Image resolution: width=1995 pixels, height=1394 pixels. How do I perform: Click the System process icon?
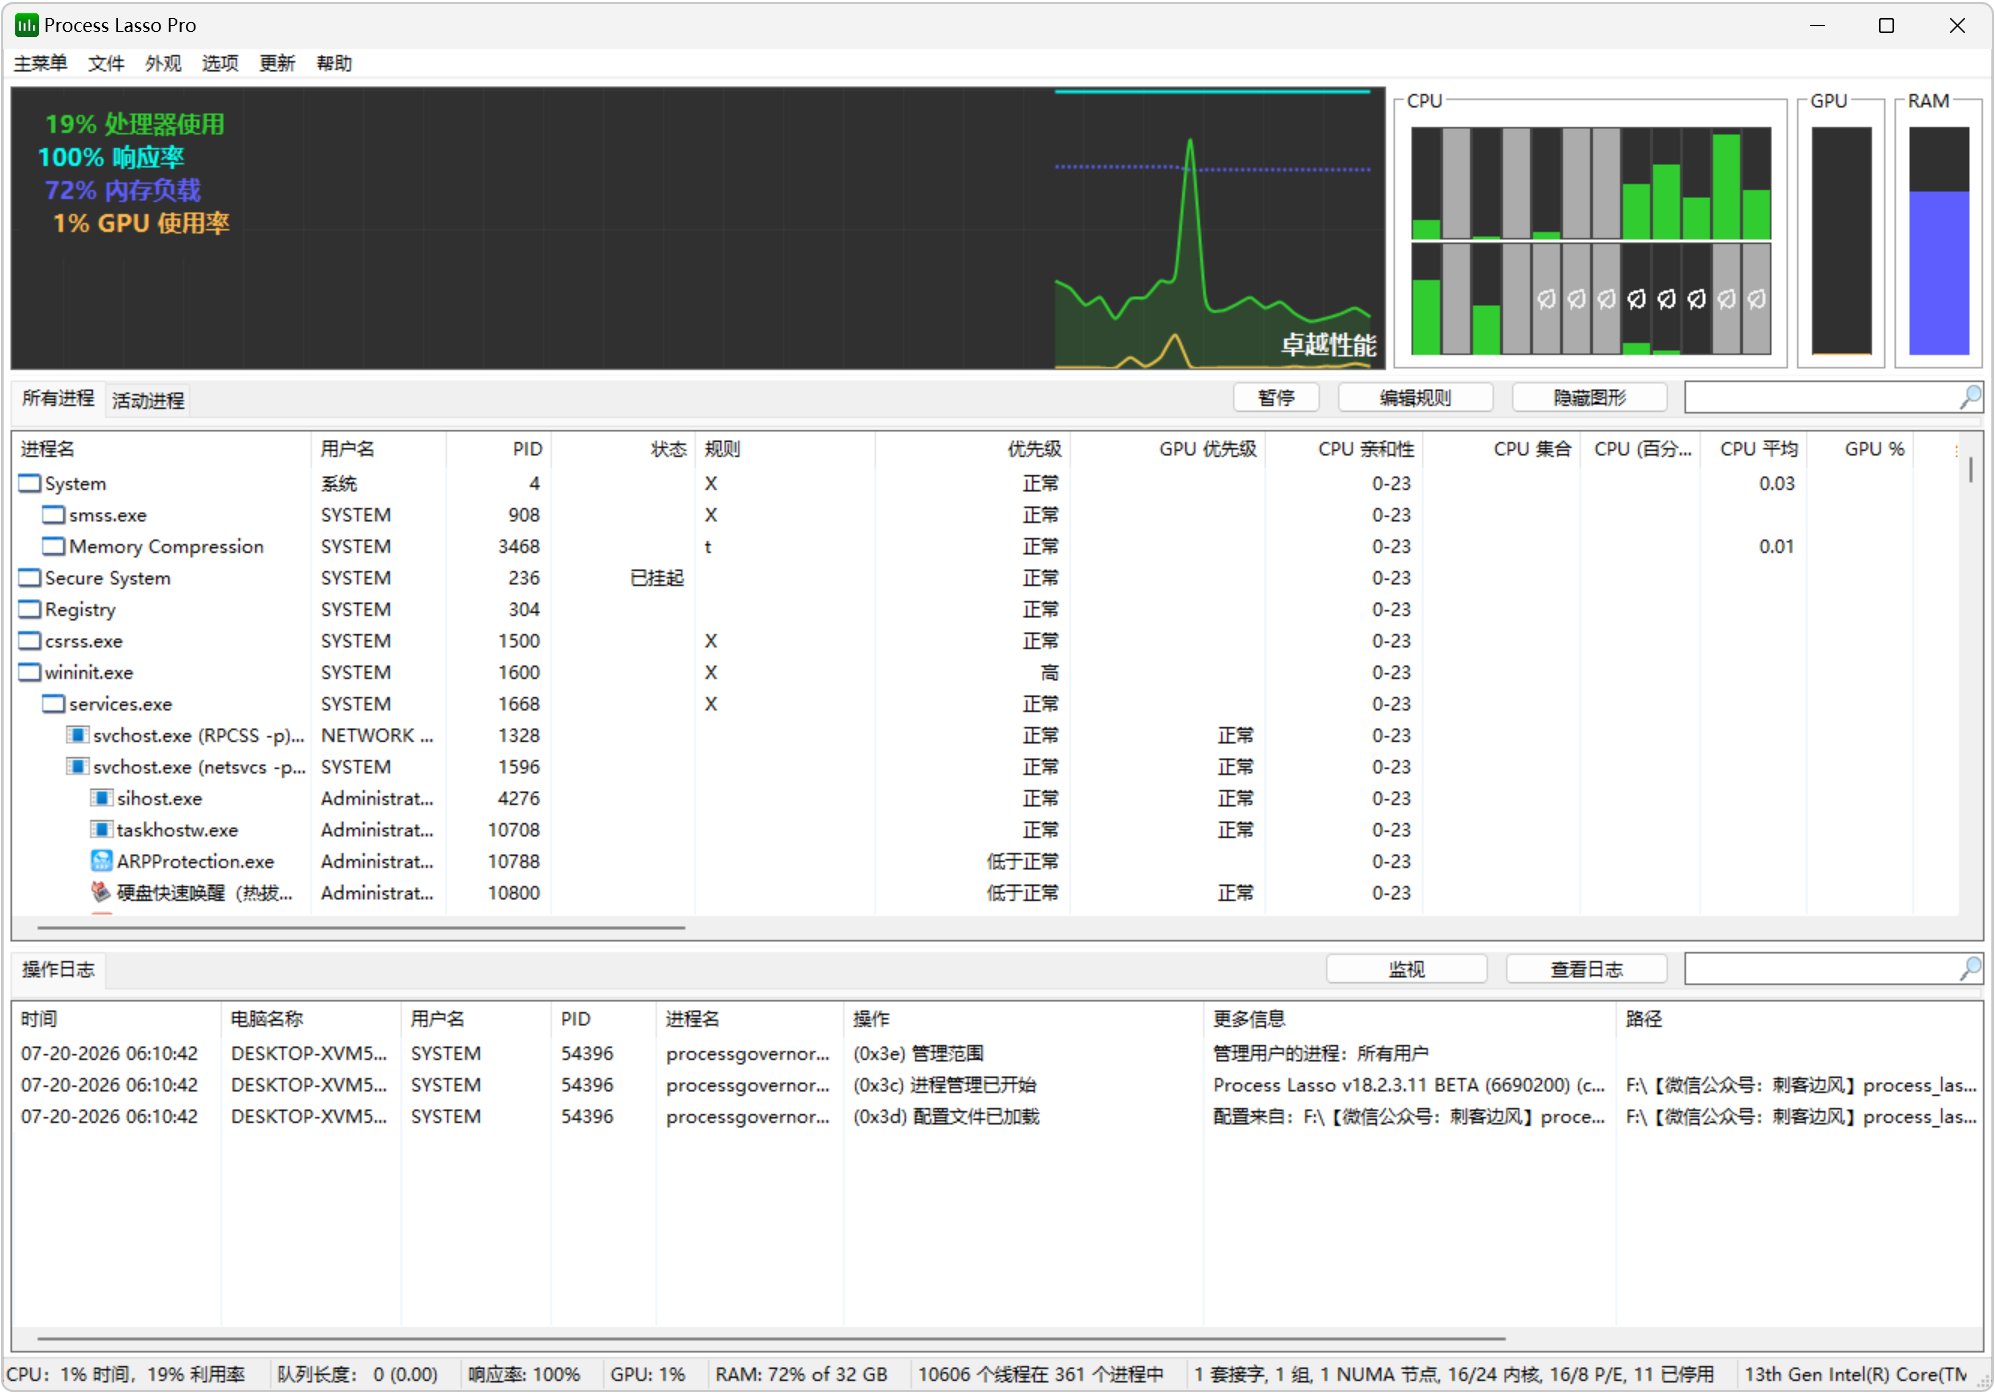[30, 484]
